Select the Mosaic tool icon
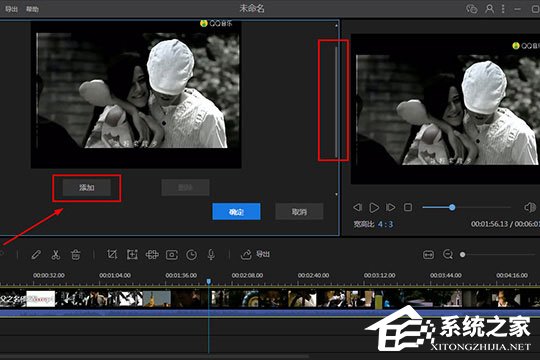Image resolution: width=540 pixels, height=360 pixels. [x=152, y=255]
